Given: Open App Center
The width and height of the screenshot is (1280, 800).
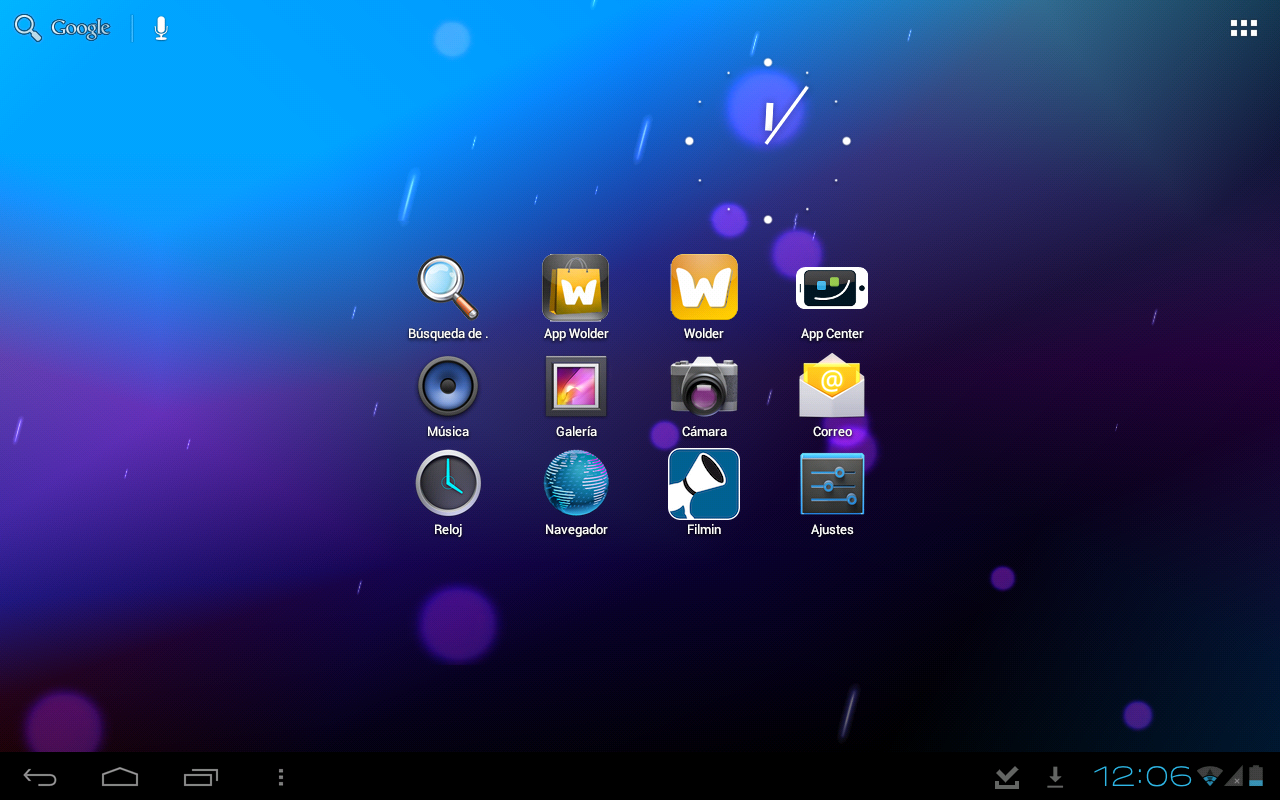Looking at the screenshot, I should [832, 289].
